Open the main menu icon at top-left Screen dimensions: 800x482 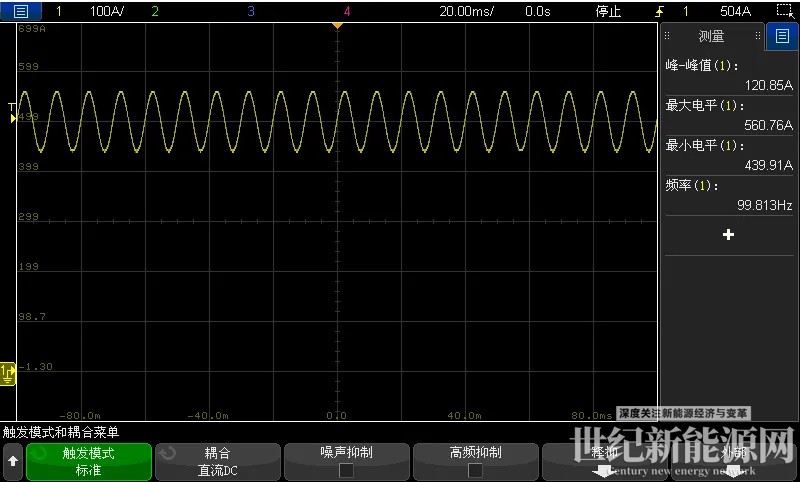21,12
